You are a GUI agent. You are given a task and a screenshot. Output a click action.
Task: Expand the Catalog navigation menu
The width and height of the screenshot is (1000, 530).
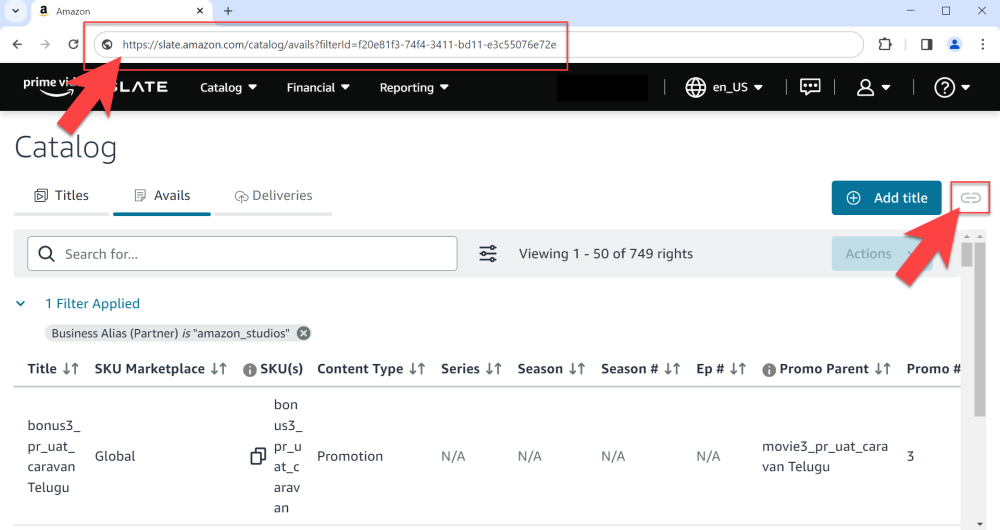click(229, 87)
